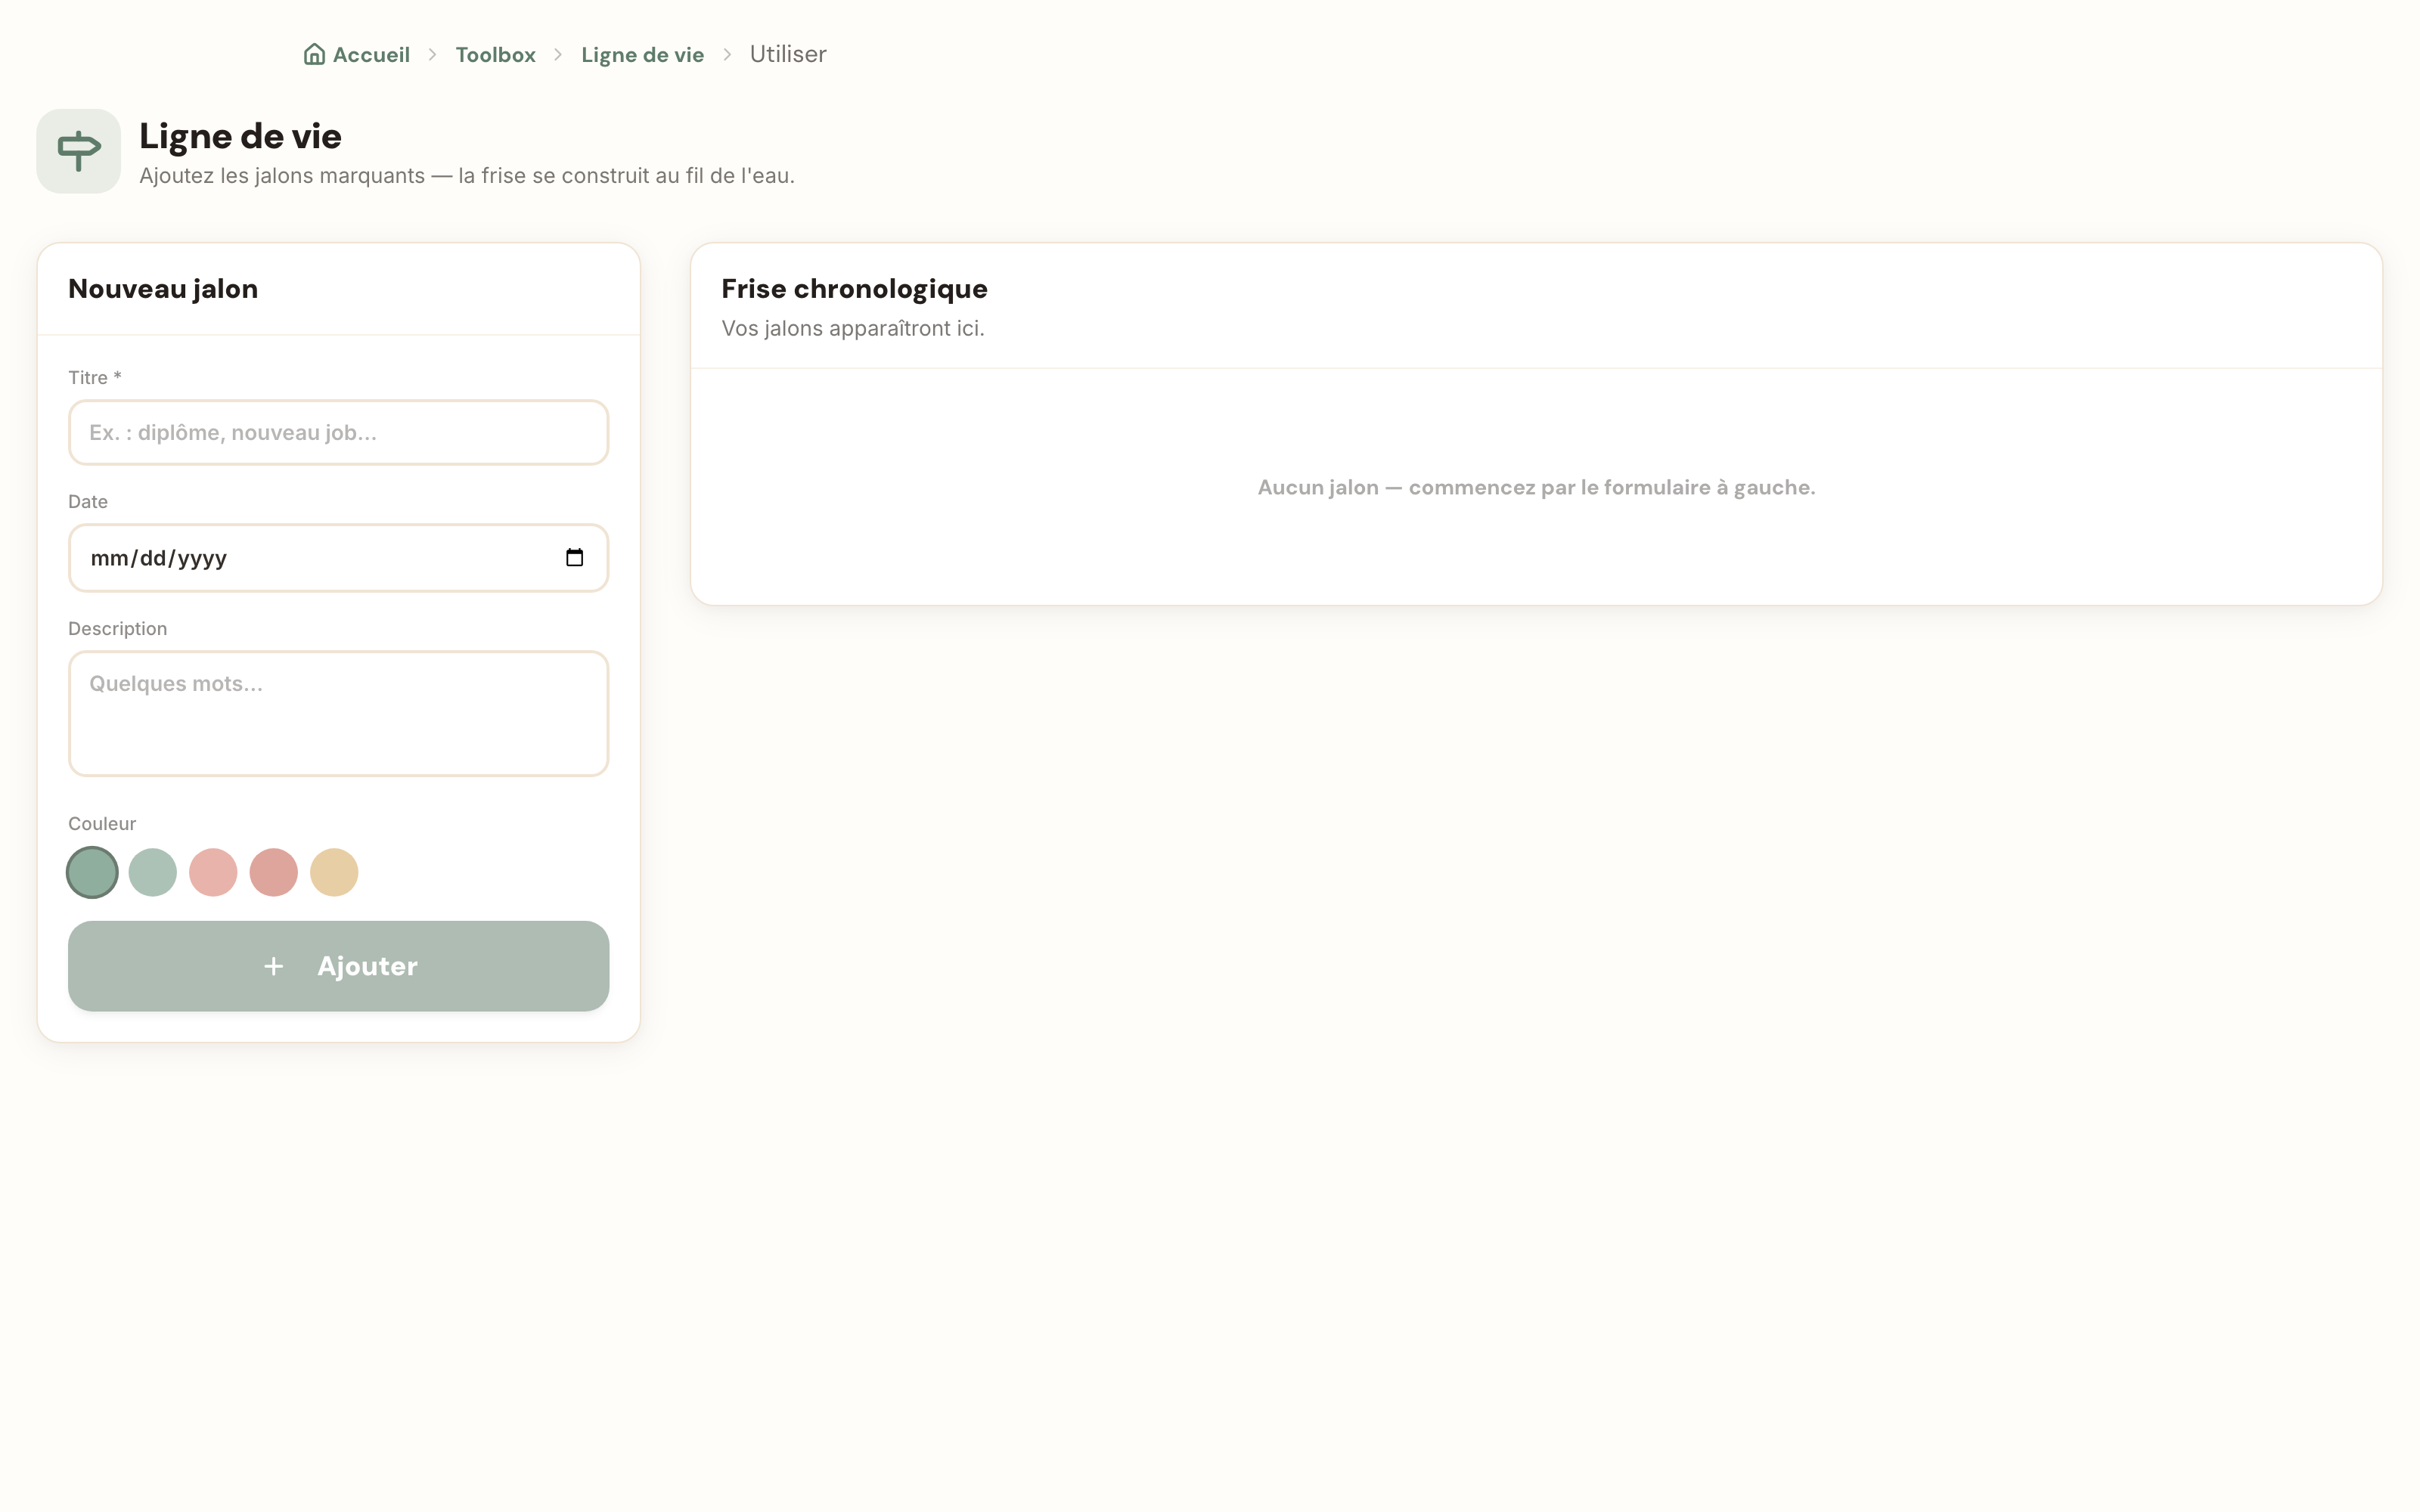The image size is (2420, 1512).
Task: Click the home icon next to Accueil
Action: (x=314, y=54)
